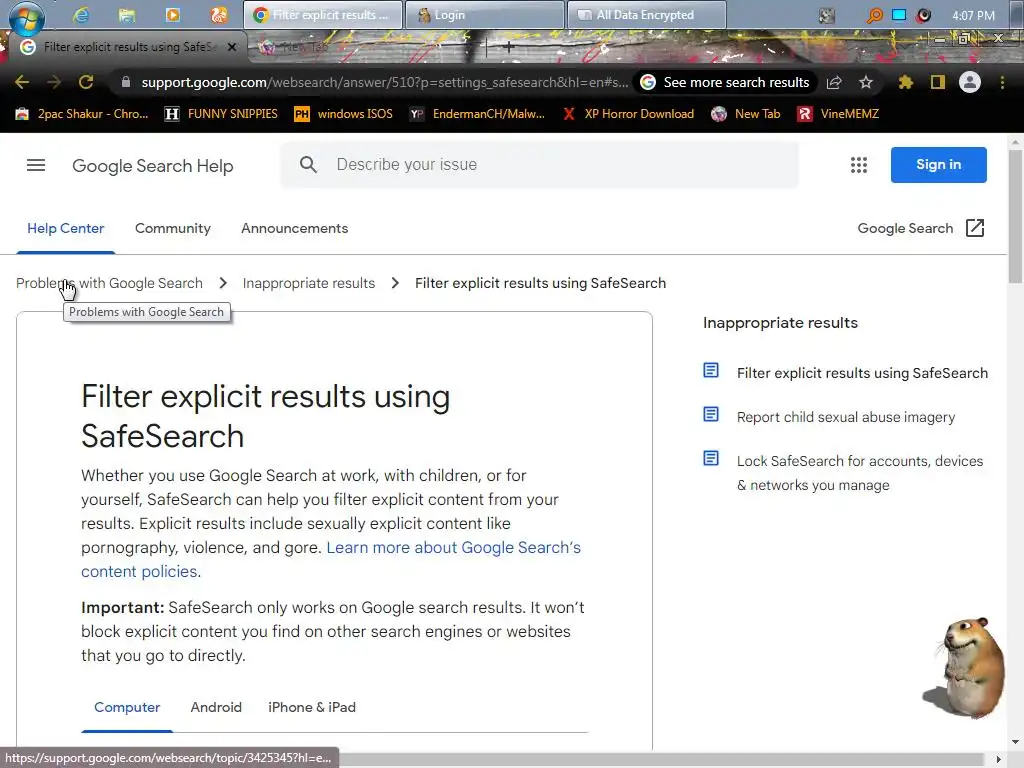Open Problems with Google Search breadcrumb
This screenshot has height=768, width=1024.
pyautogui.click(x=109, y=283)
